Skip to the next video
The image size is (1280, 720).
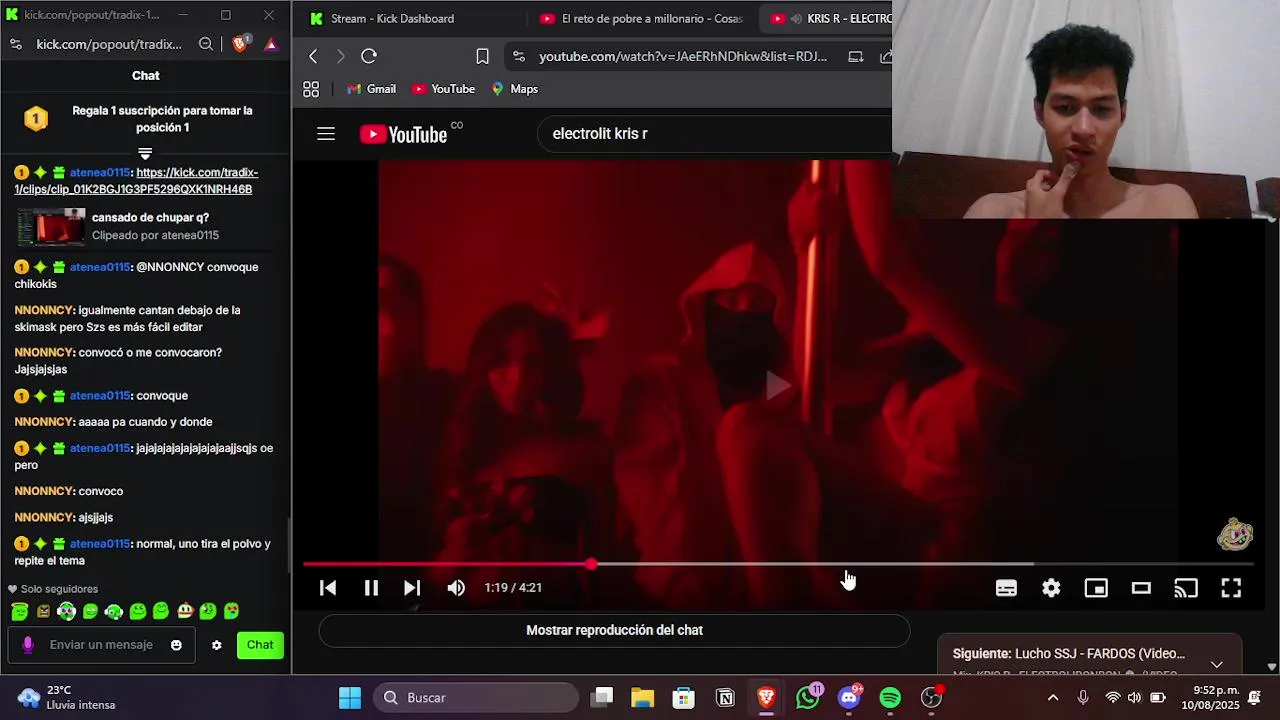(x=412, y=588)
